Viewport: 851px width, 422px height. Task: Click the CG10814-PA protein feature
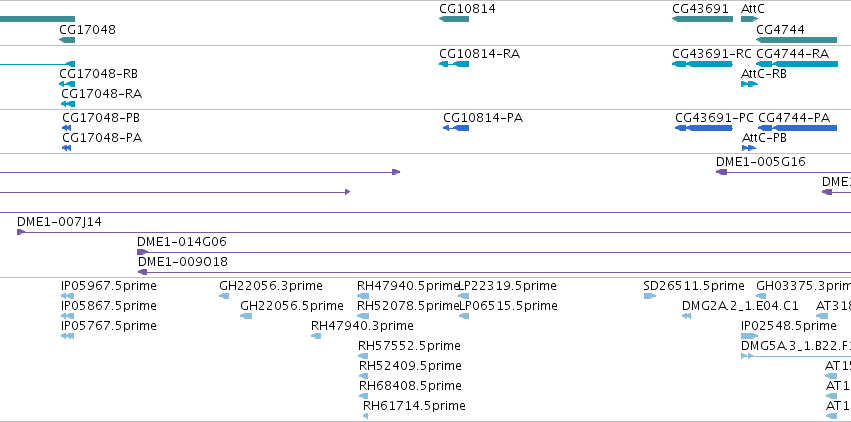pos(456,128)
